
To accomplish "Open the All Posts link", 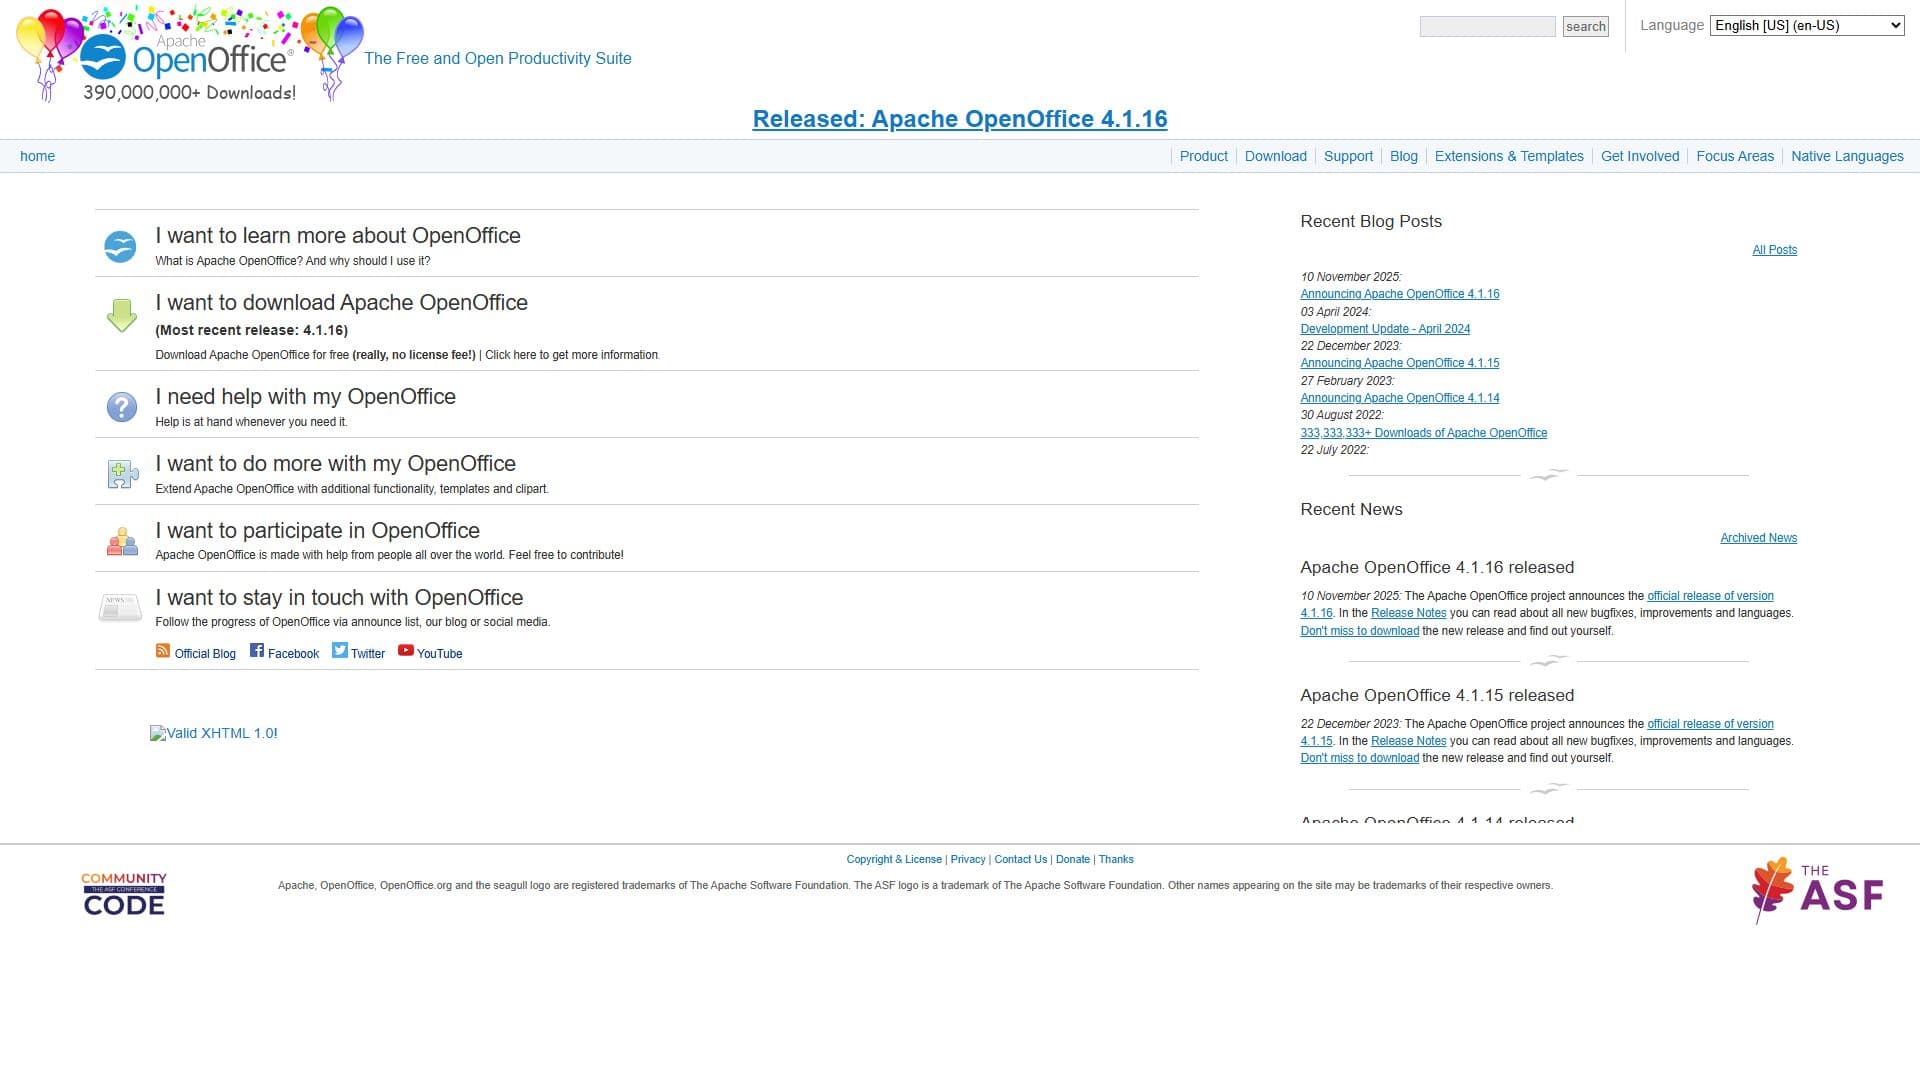I will click(x=1774, y=250).
